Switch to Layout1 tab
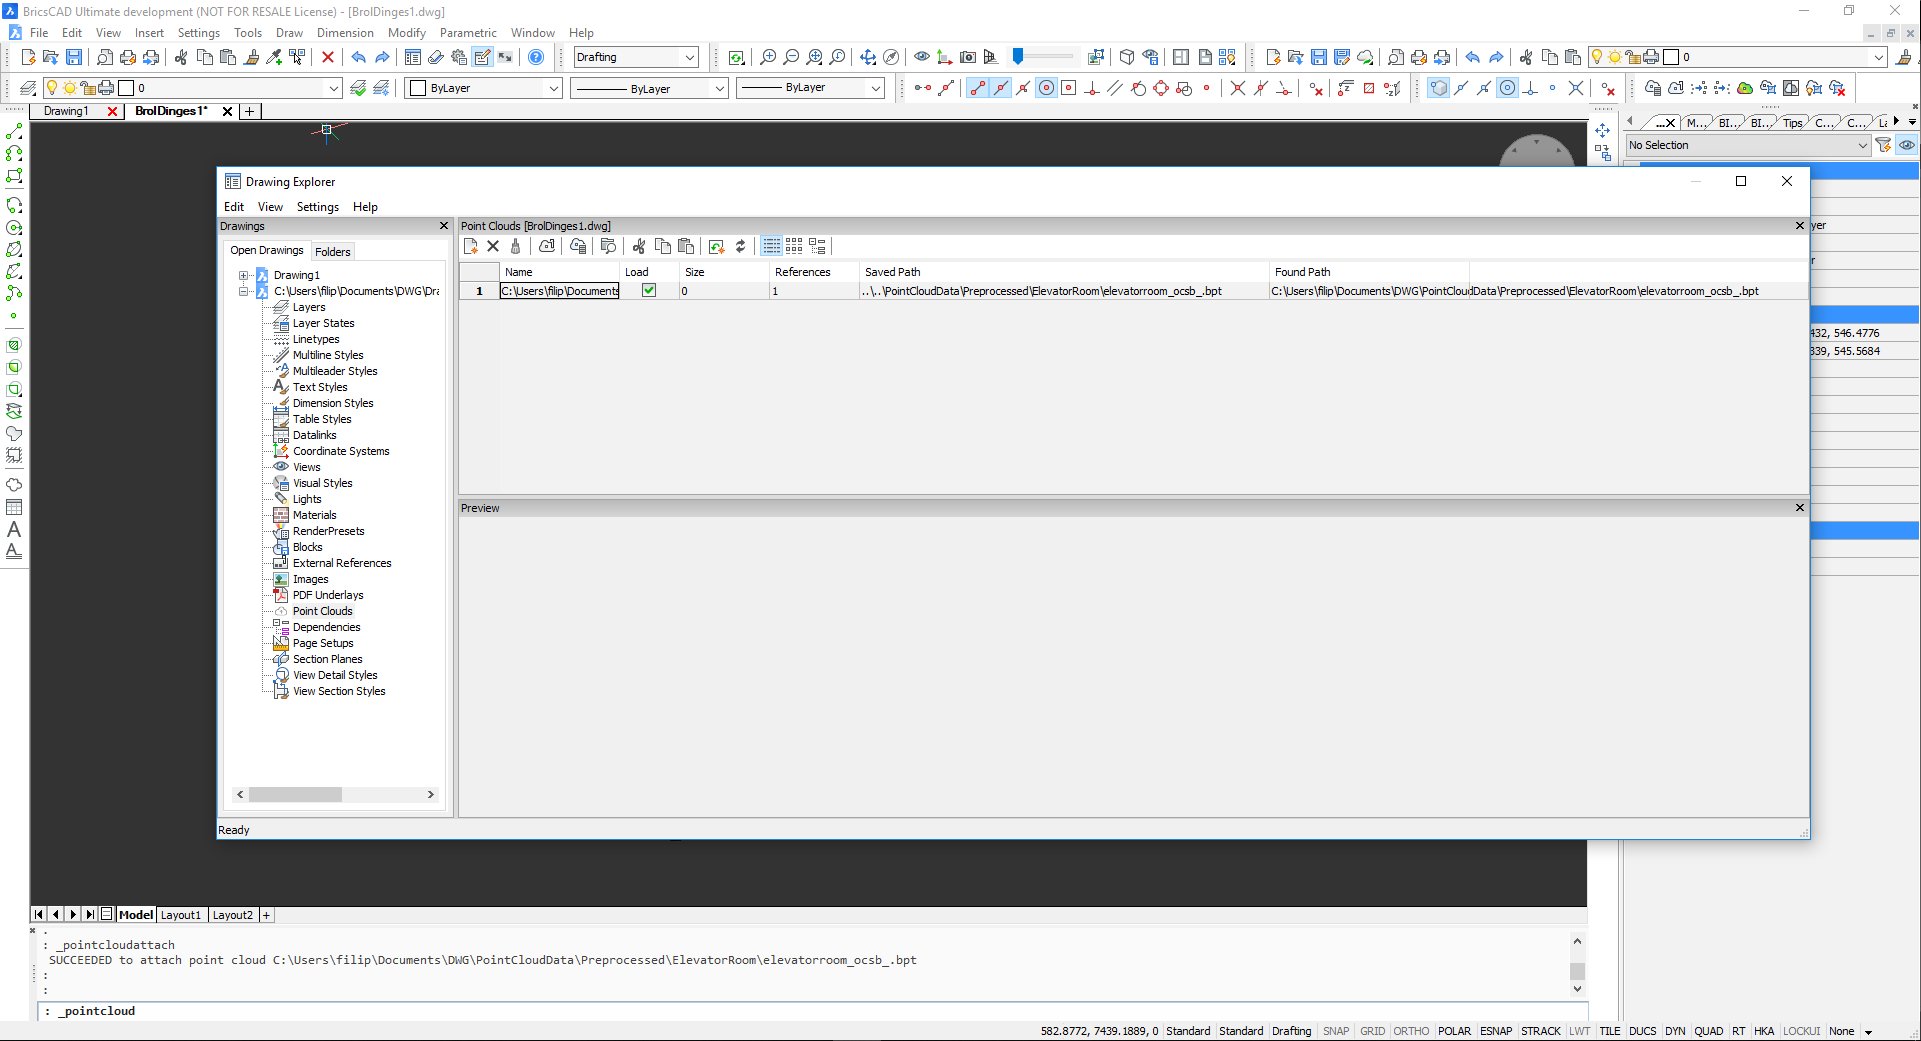Image resolution: width=1921 pixels, height=1041 pixels. [x=181, y=915]
